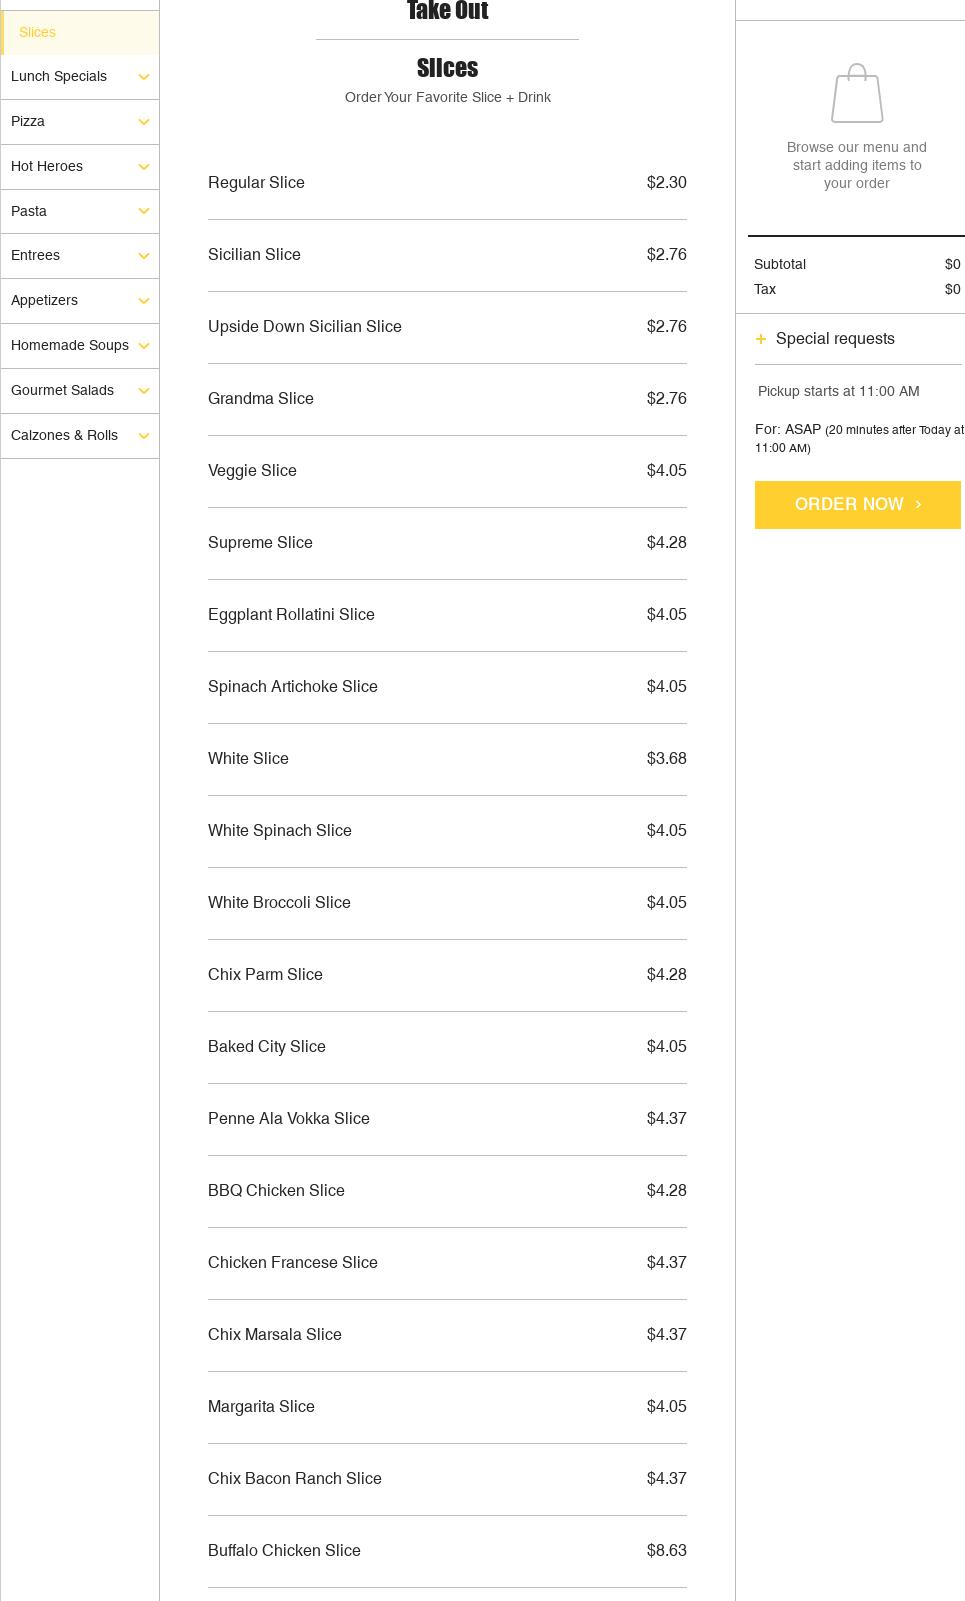Change the ASAP pickup time
This screenshot has width=965, height=1601.
[x=802, y=430]
